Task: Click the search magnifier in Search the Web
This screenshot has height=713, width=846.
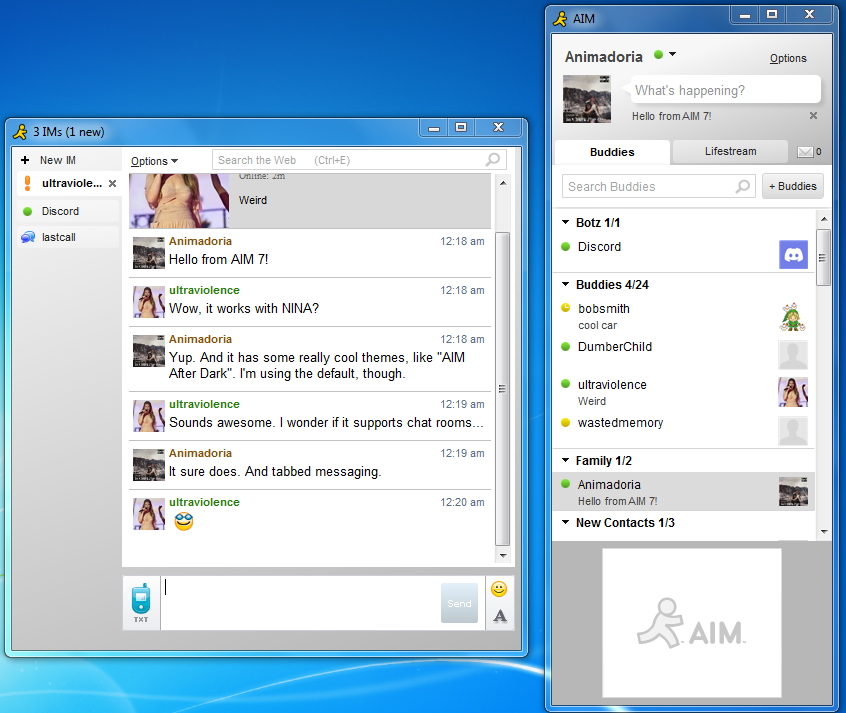Action: (x=493, y=160)
